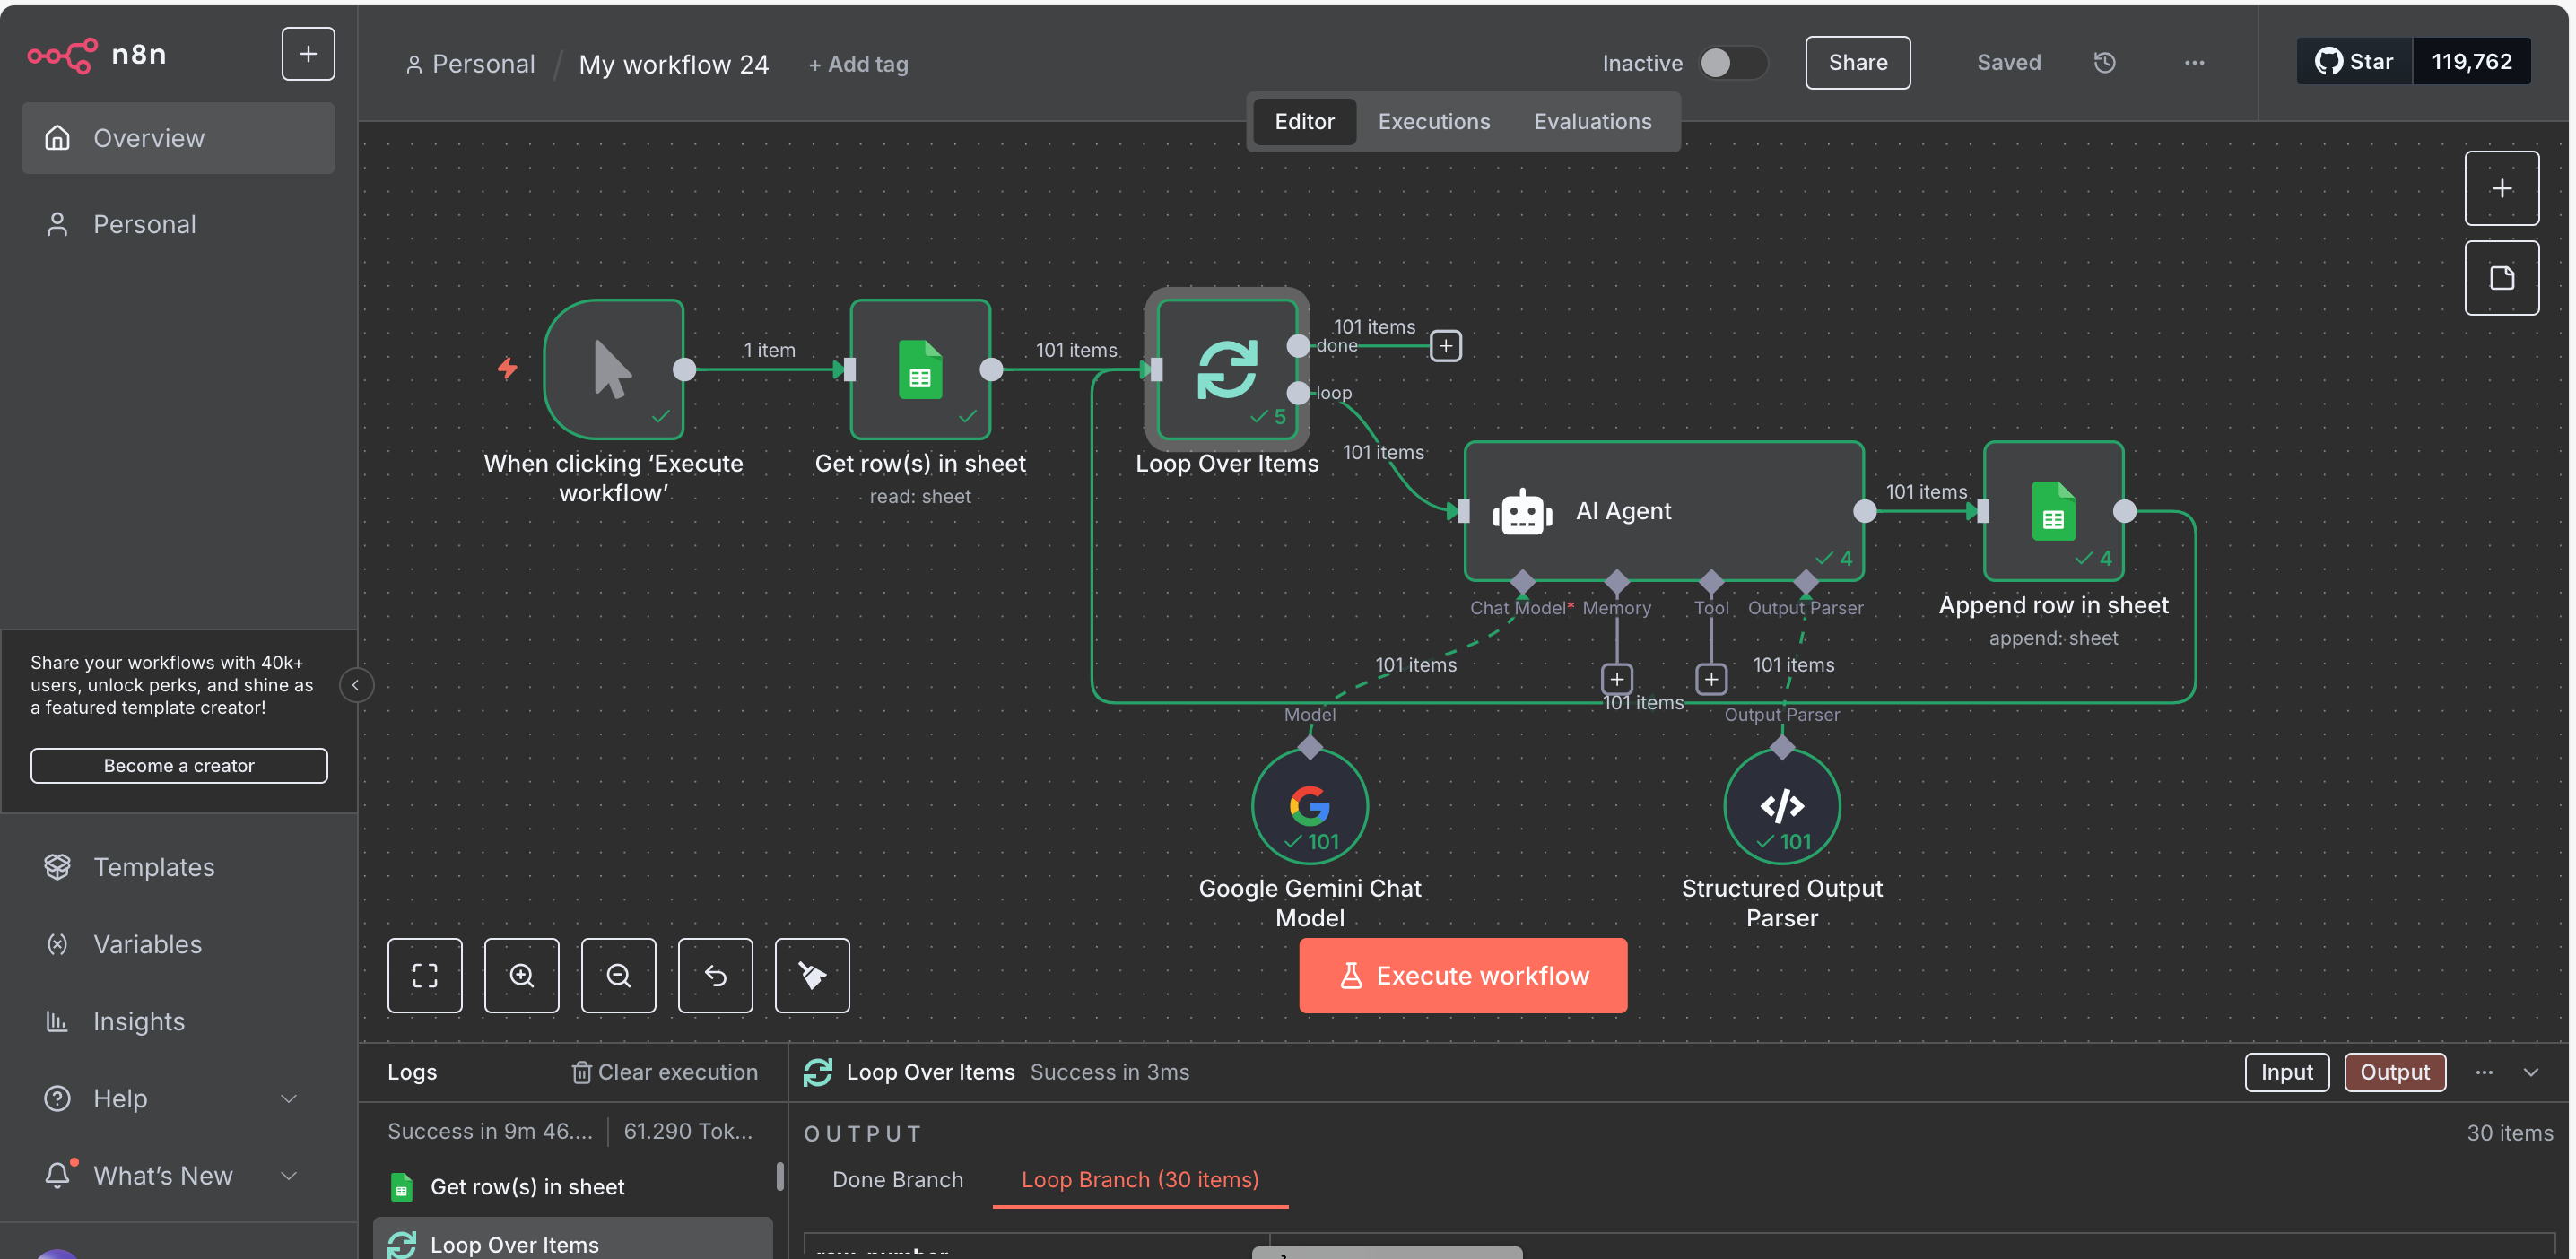The image size is (2576, 1259).
Task: Select Loop Branch (30 items) tab
Action: [1139, 1179]
